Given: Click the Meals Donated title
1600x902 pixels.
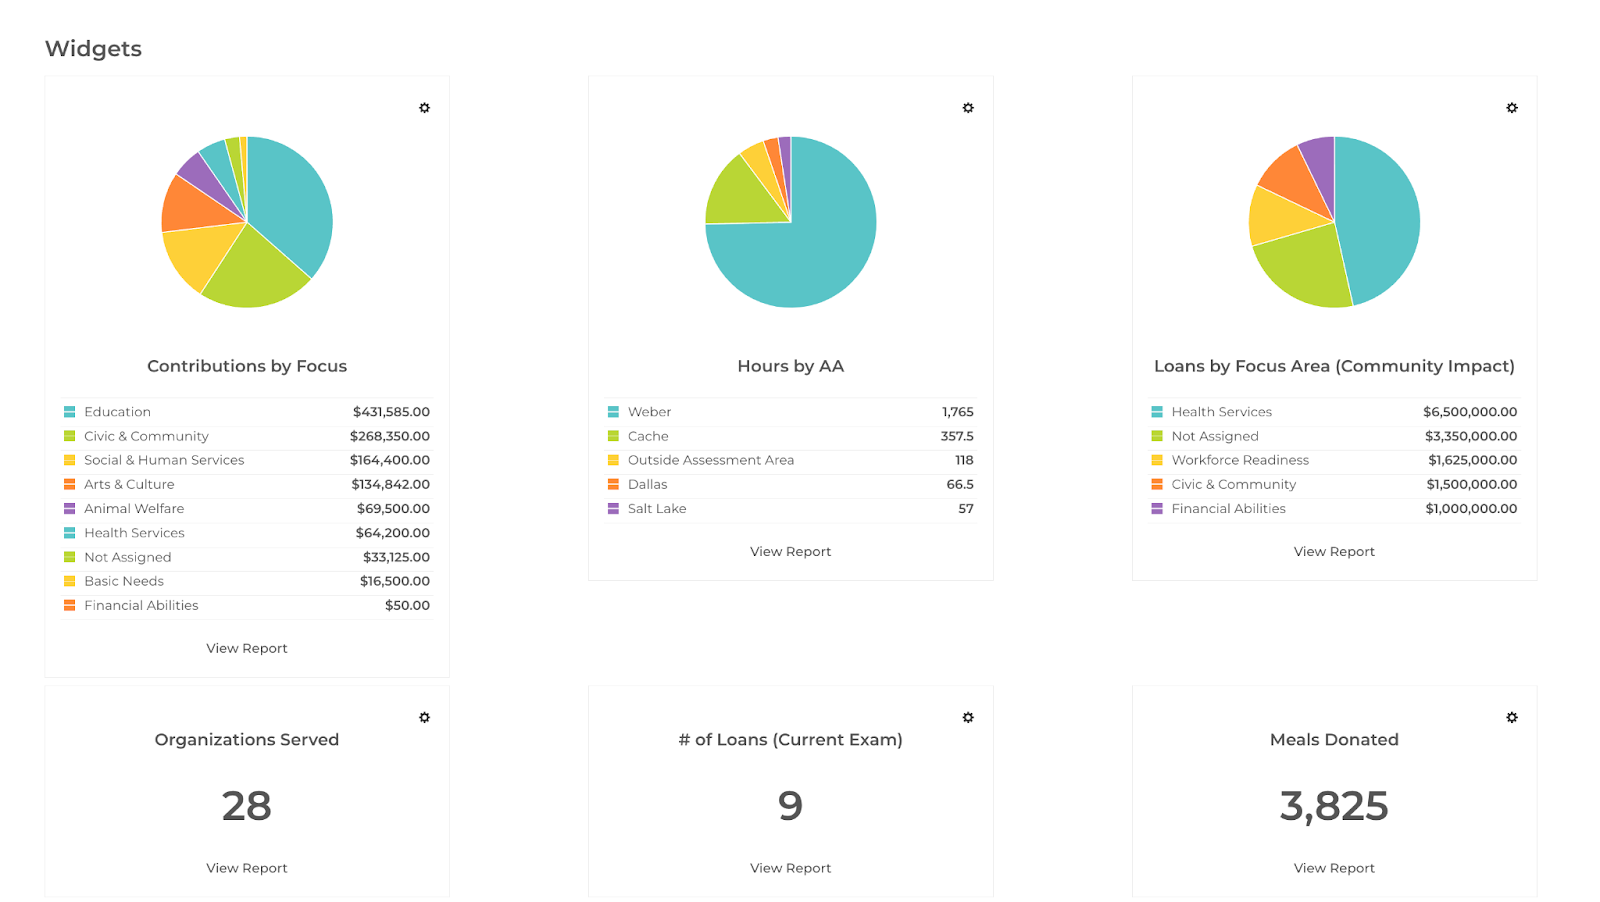Looking at the screenshot, I should click(x=1334, y=740).
